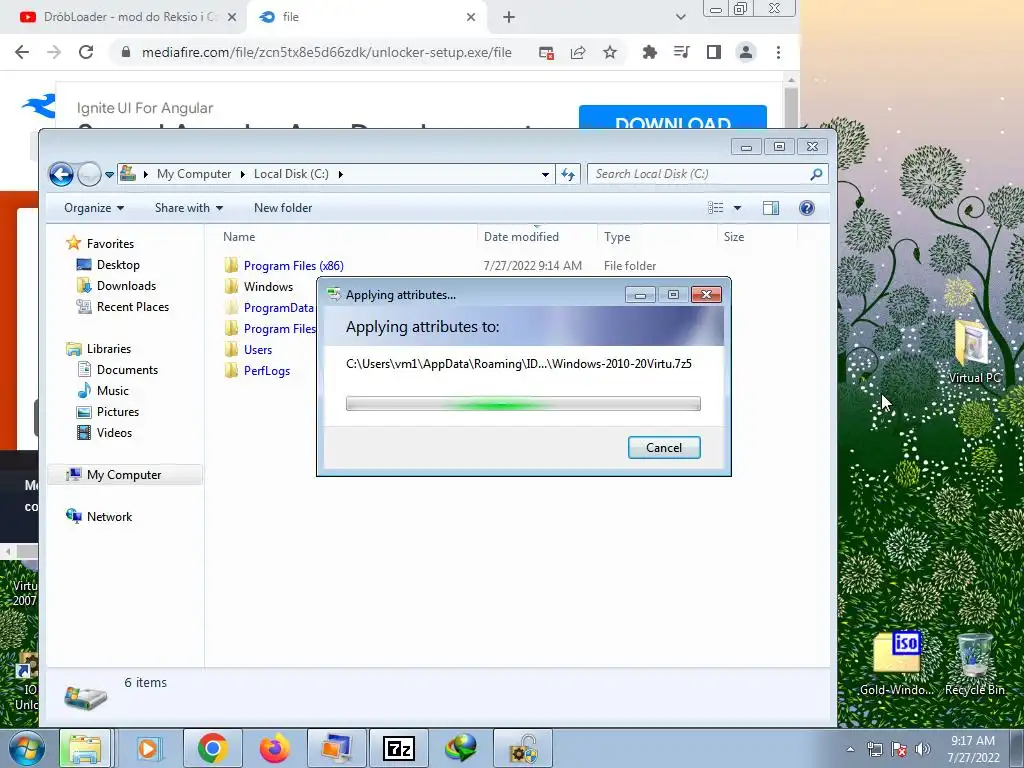Select Documents library
Image resolution: width=1024 pixels, height=768 pixels.
[127, 370]
